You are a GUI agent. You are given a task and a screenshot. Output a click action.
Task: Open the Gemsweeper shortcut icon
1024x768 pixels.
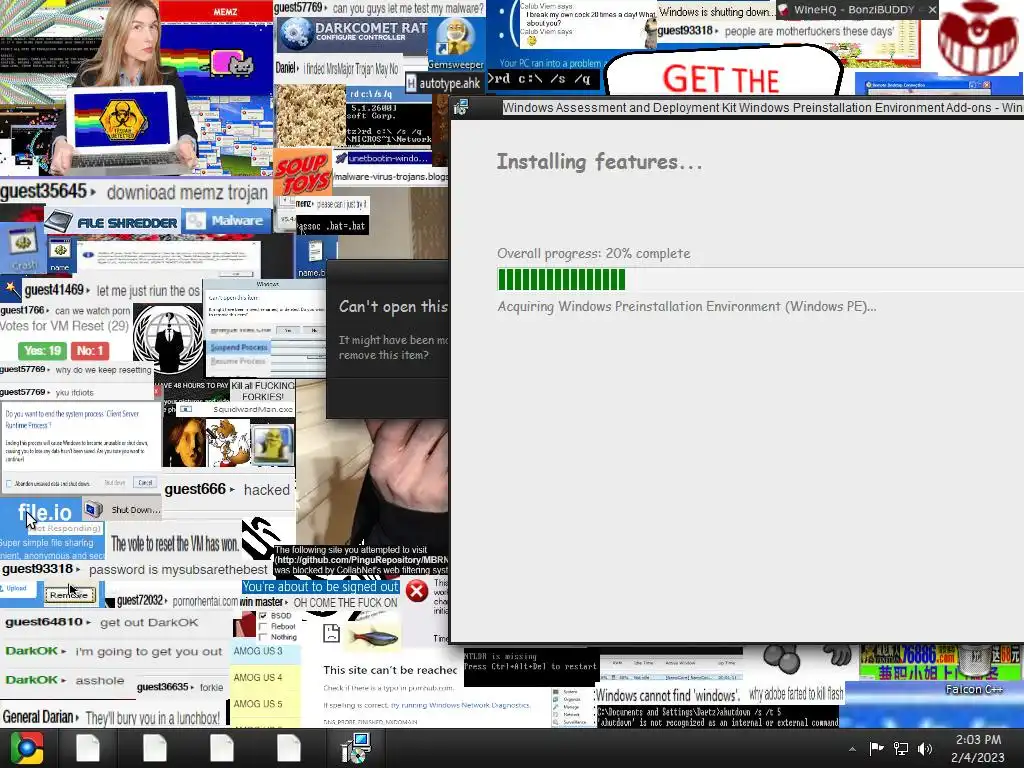coord(455,38)
